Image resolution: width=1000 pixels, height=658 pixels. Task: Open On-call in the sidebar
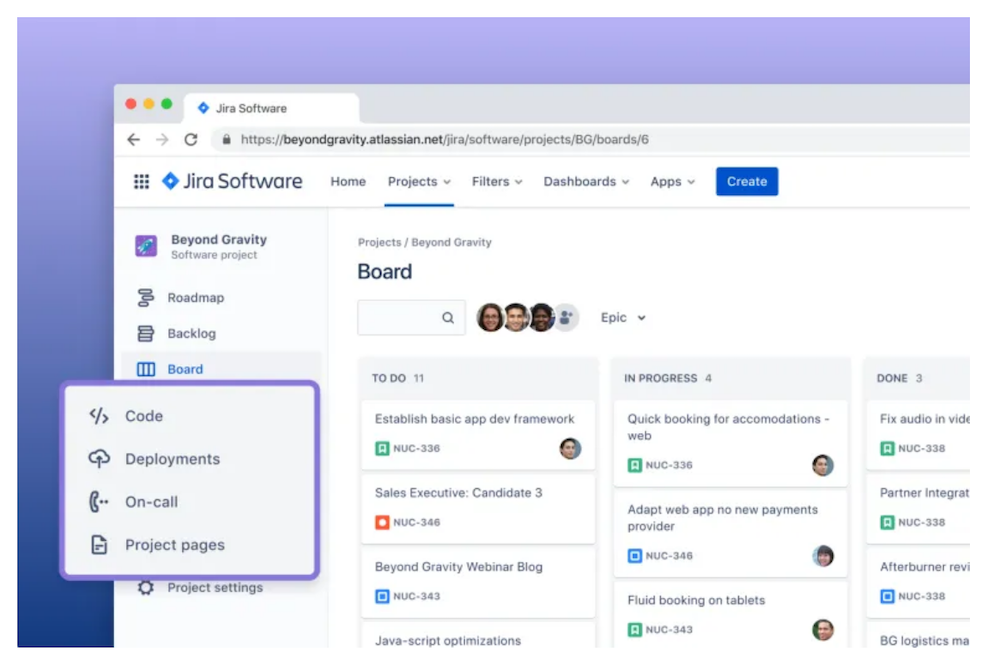click(151, 502)
